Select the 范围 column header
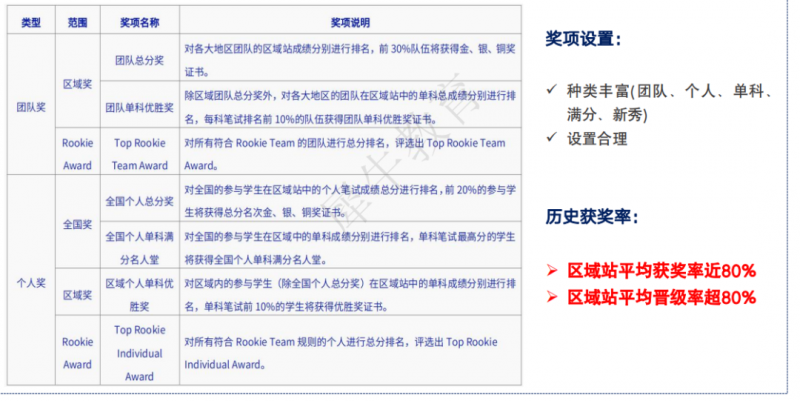Viewport: 800px width, 401px height. (78, 22)
